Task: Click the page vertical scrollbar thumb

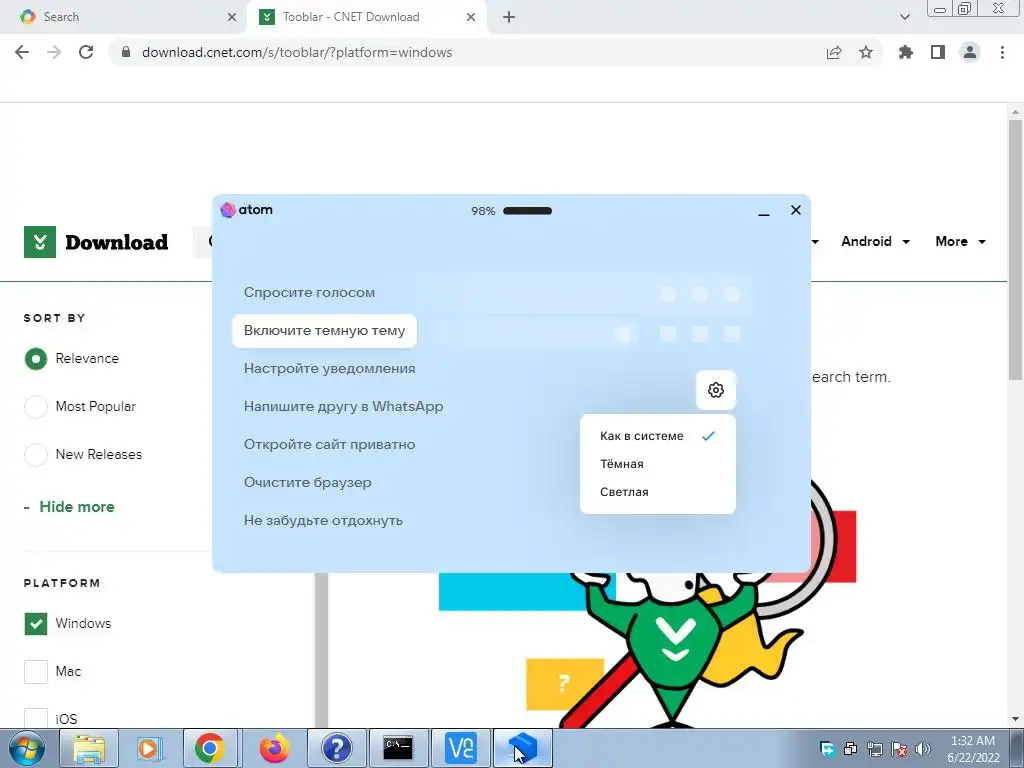Action: 1015,249
